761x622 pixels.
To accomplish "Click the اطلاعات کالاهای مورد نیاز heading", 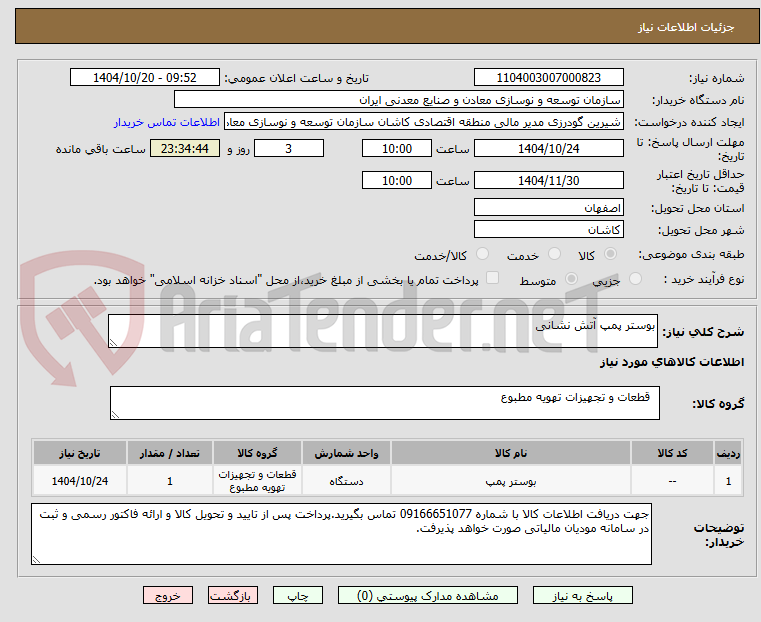I will 672,362.
